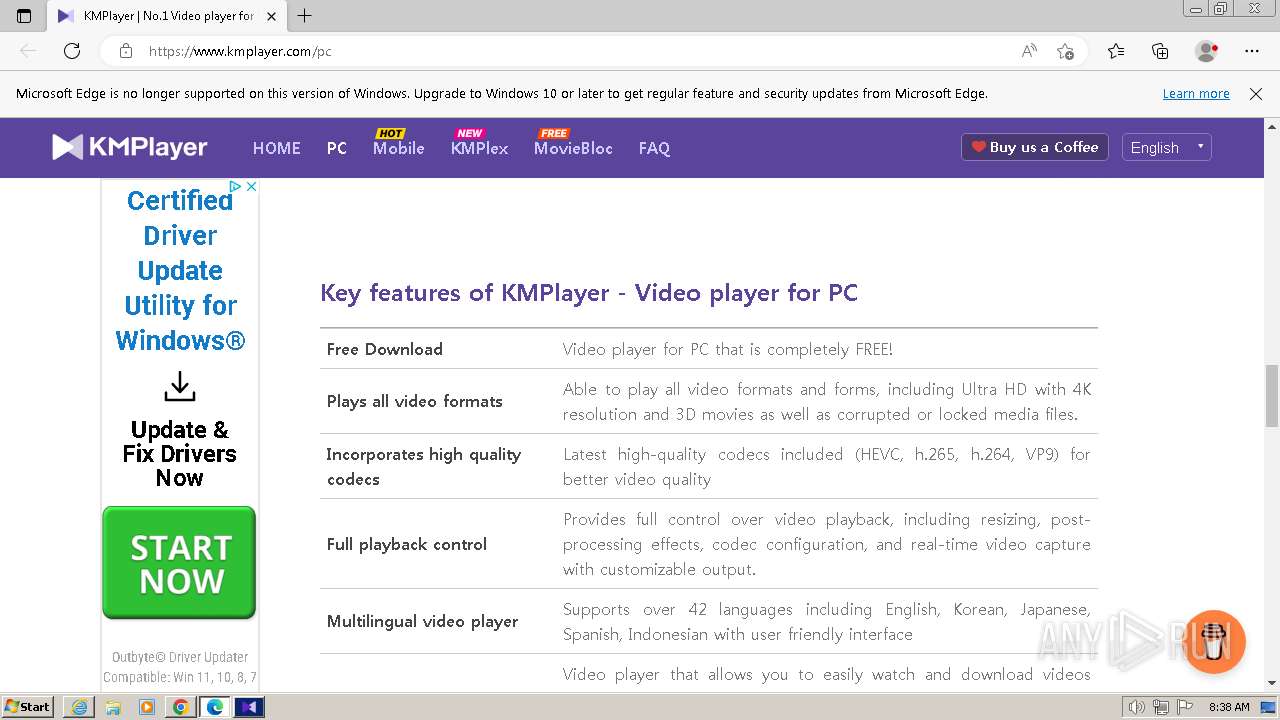Go back to previous page
The width and height of the screenshot is (1280, 720).
(28, 51)
